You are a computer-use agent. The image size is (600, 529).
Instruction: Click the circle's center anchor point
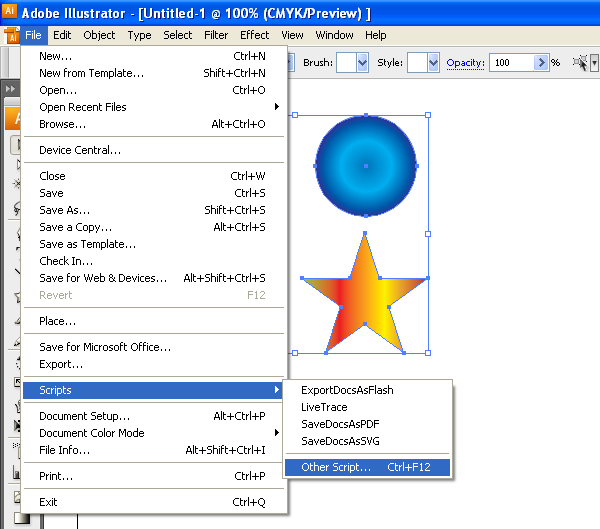(366, 166)
